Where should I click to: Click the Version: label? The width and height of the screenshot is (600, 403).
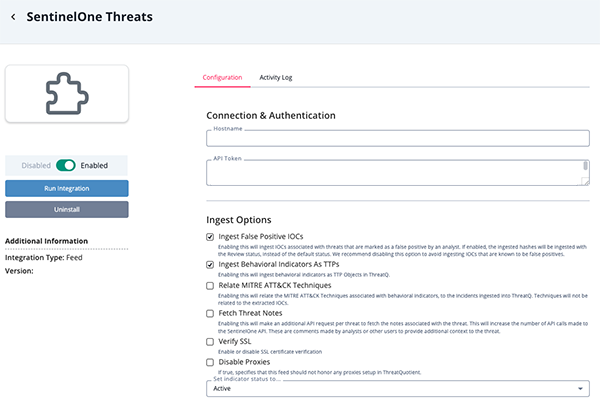tap(19, 271)
